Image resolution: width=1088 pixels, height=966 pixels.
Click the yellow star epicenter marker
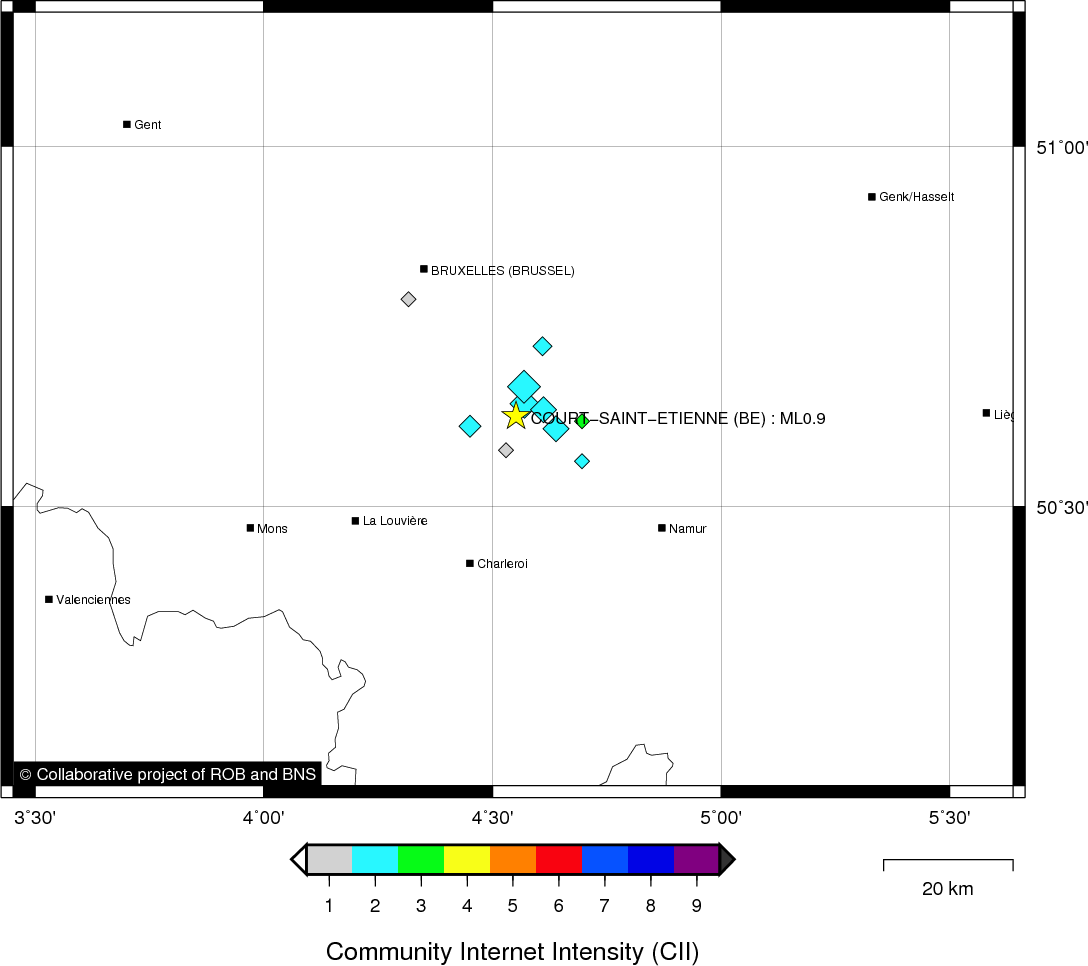(515, 416)
